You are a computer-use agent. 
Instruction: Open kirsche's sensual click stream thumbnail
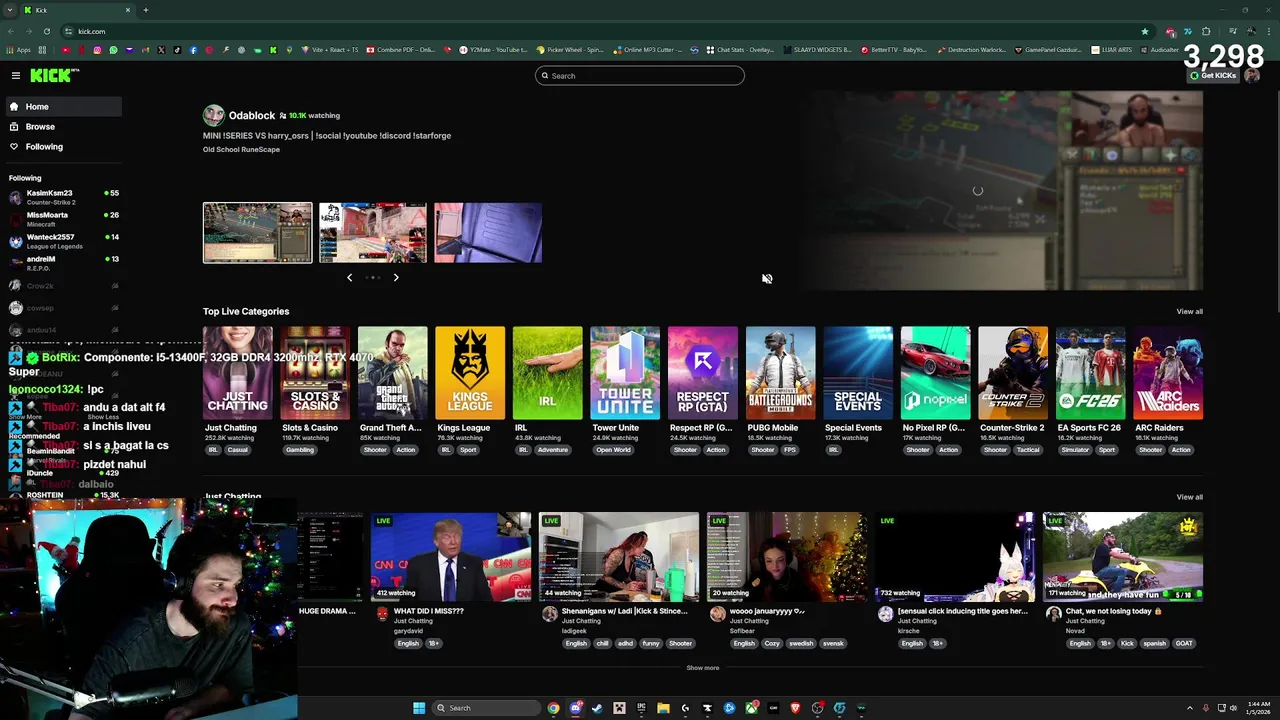(x=955, y=557)
